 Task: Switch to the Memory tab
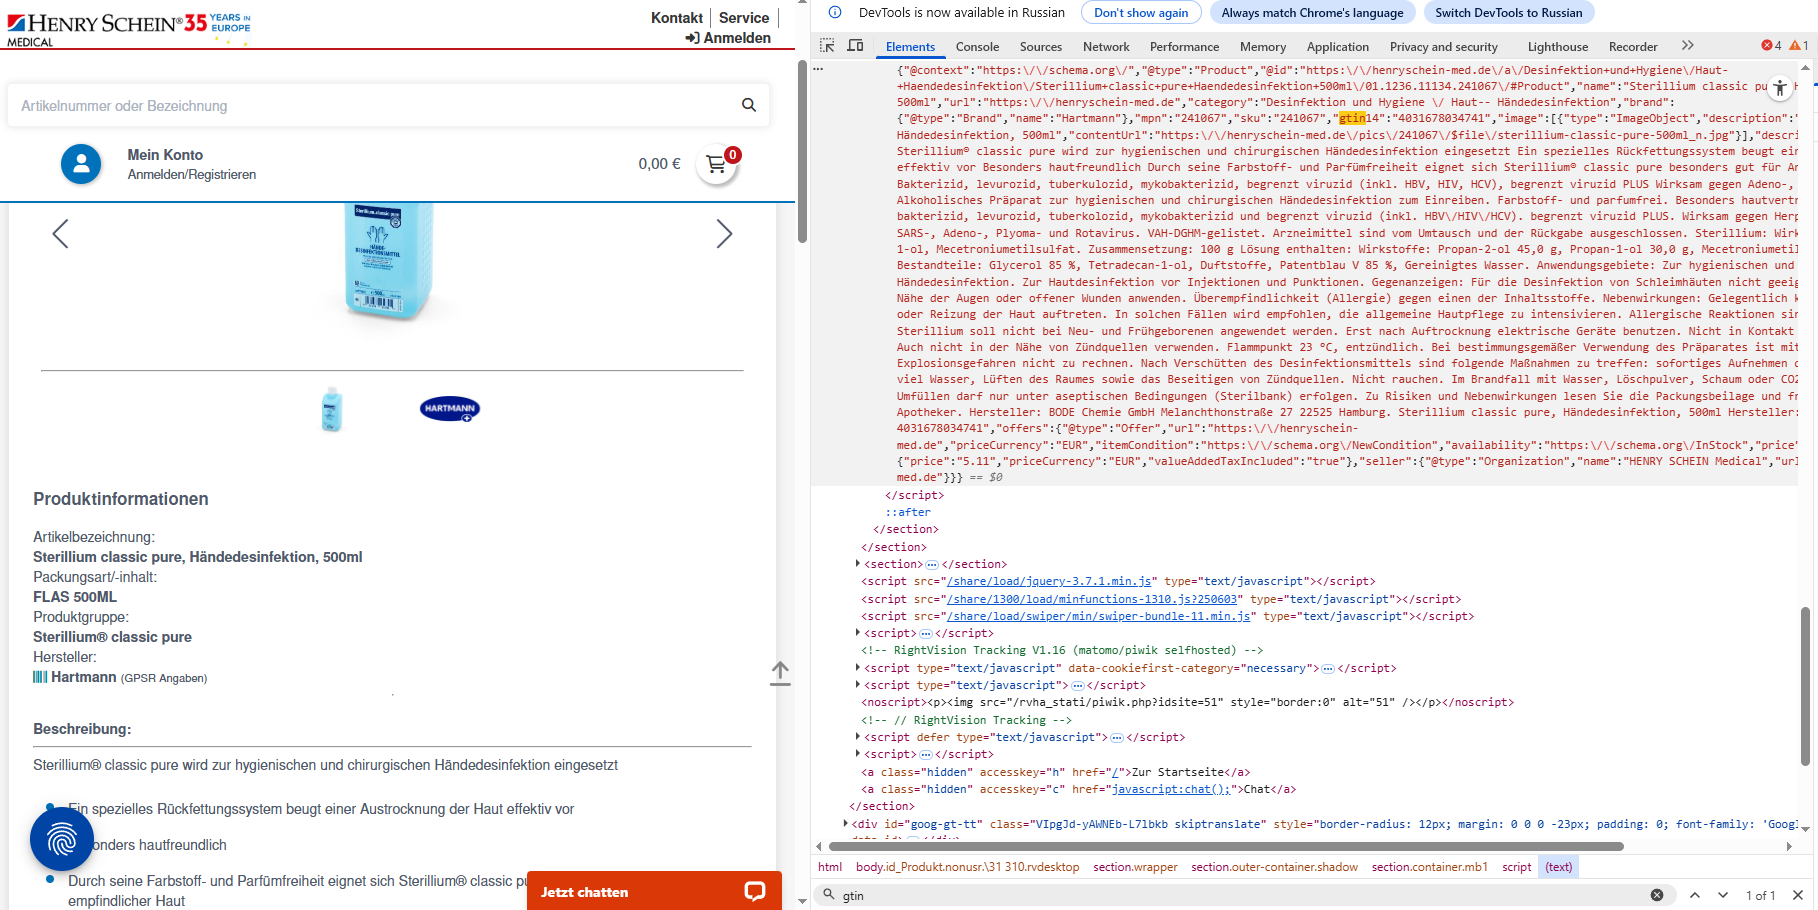click(x=1263, y=47)
